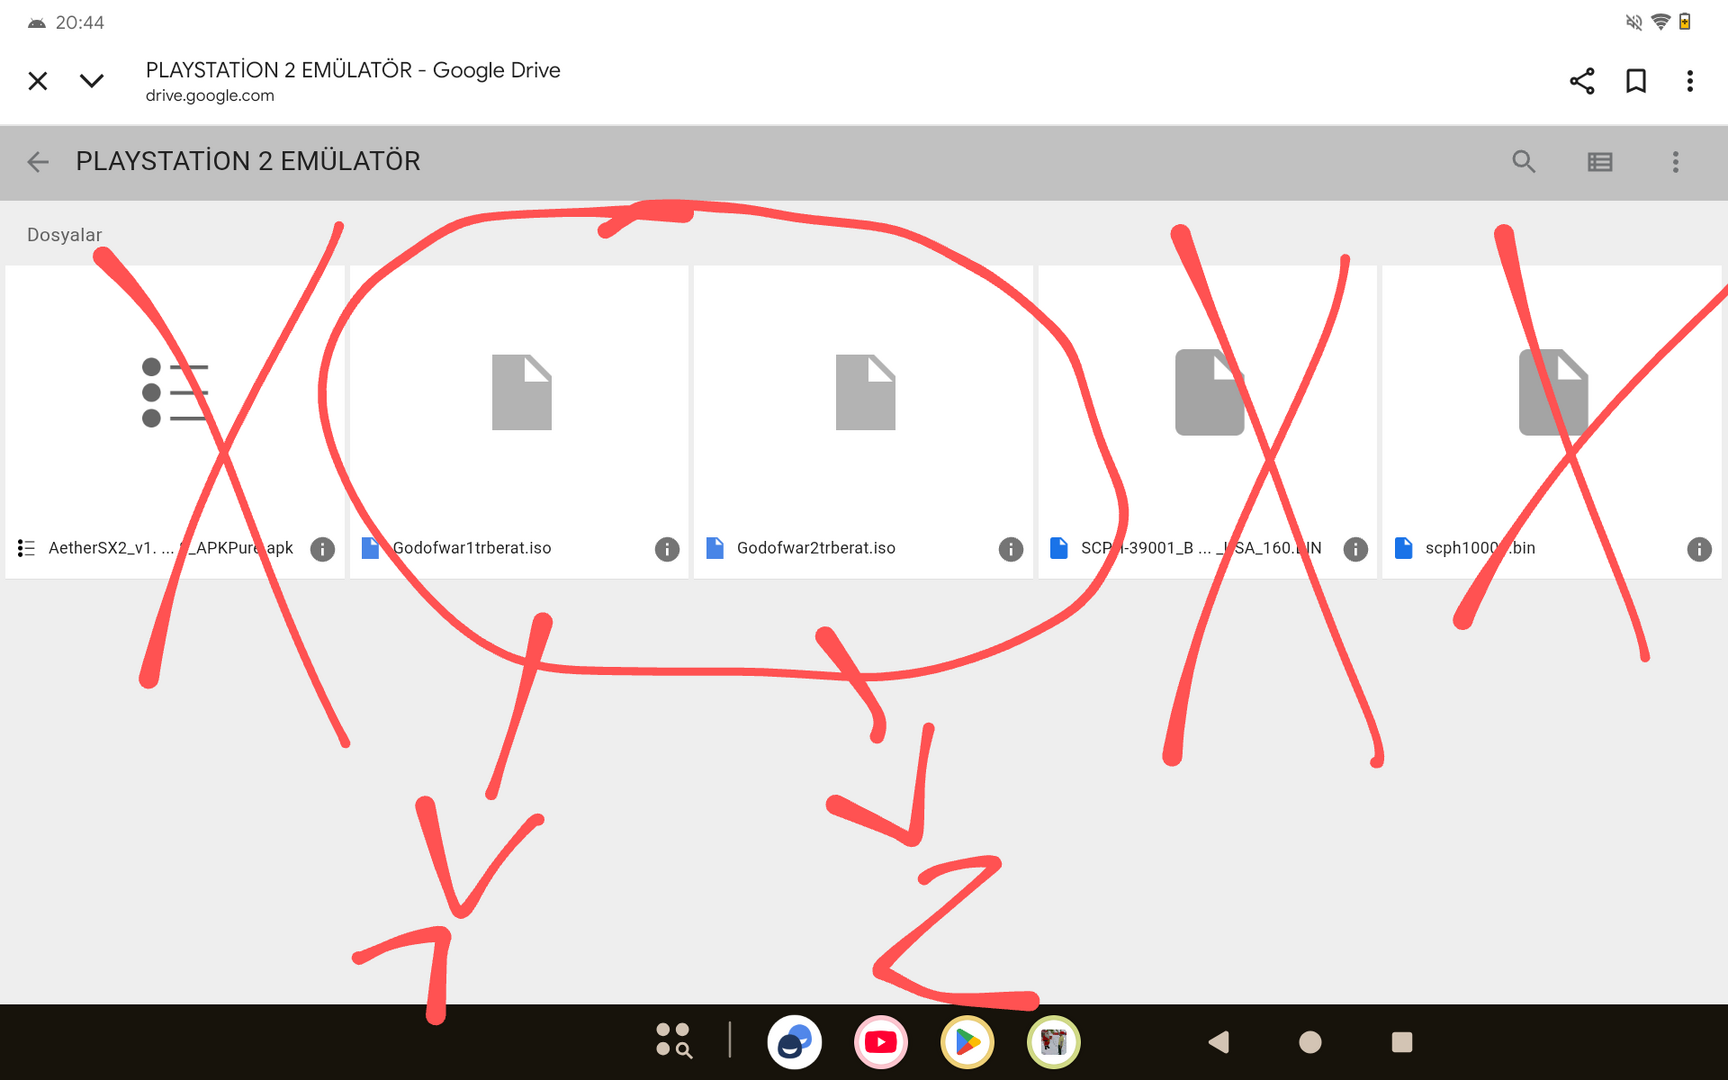1728x1080 pixels.
Task: Click the Dosyalar section label
Action: click(x=64, y=235)
